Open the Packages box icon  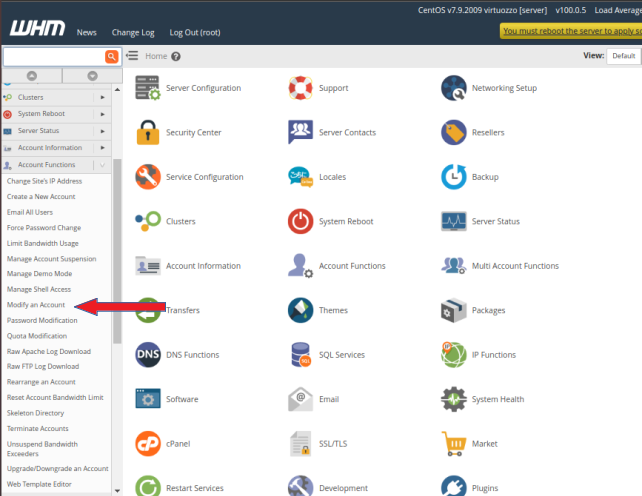454,310
